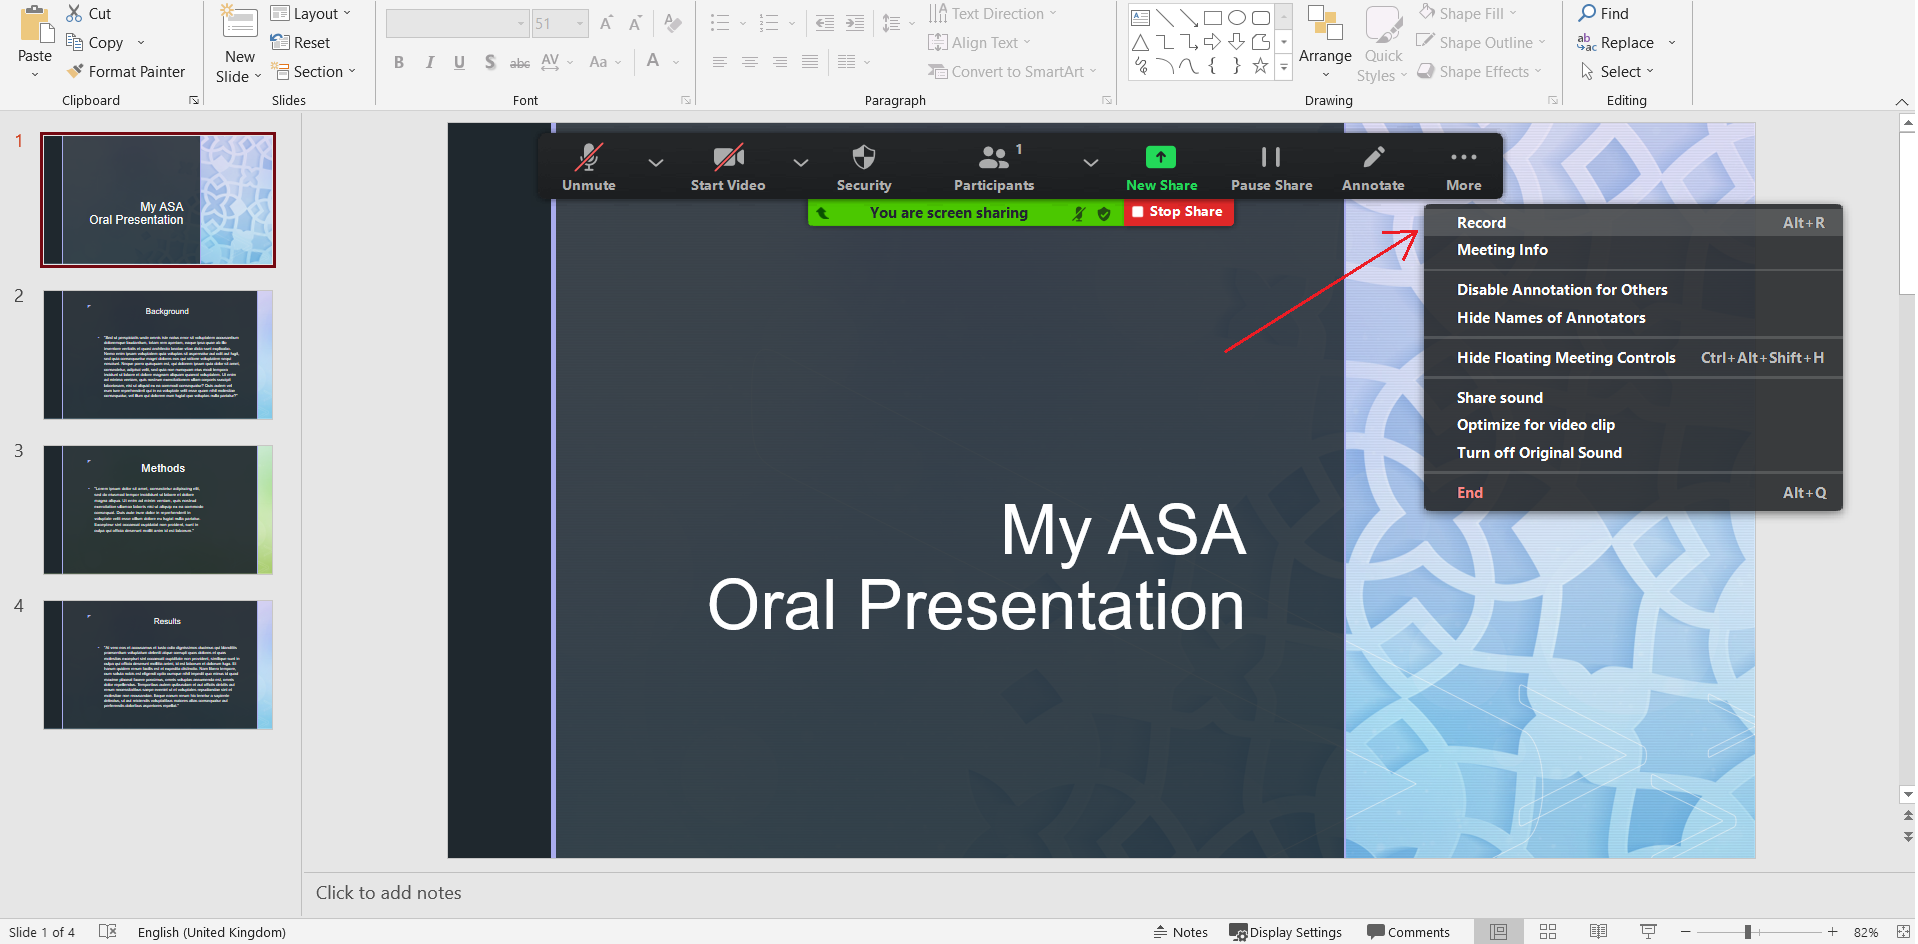Choose Record from the More menu
This screenshot has height=944, width=1918.
[x=1633, y=223]
